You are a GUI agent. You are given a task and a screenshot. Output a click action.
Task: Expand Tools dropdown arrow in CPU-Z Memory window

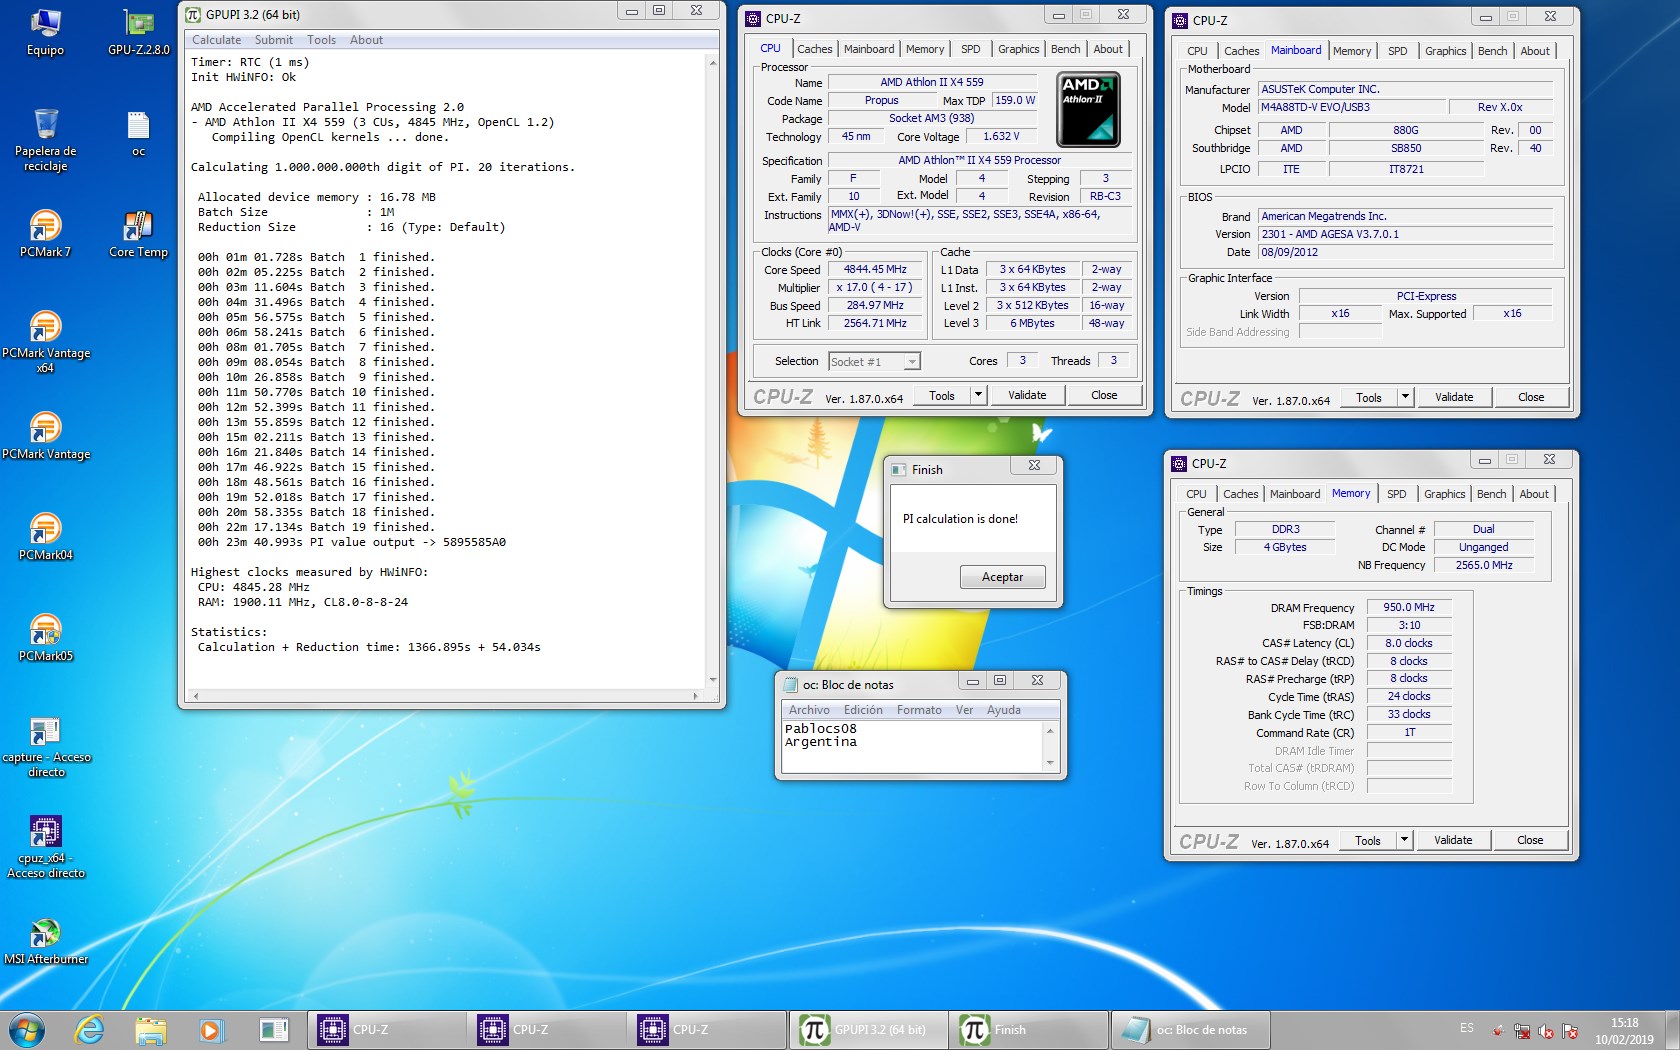tap(1404, 840)
